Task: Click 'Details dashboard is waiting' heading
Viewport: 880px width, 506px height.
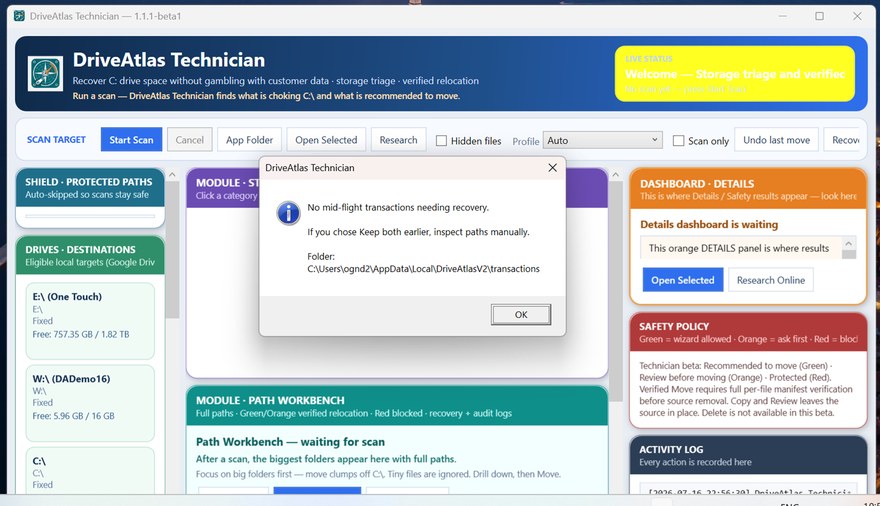Action: (x=709, y=224)
